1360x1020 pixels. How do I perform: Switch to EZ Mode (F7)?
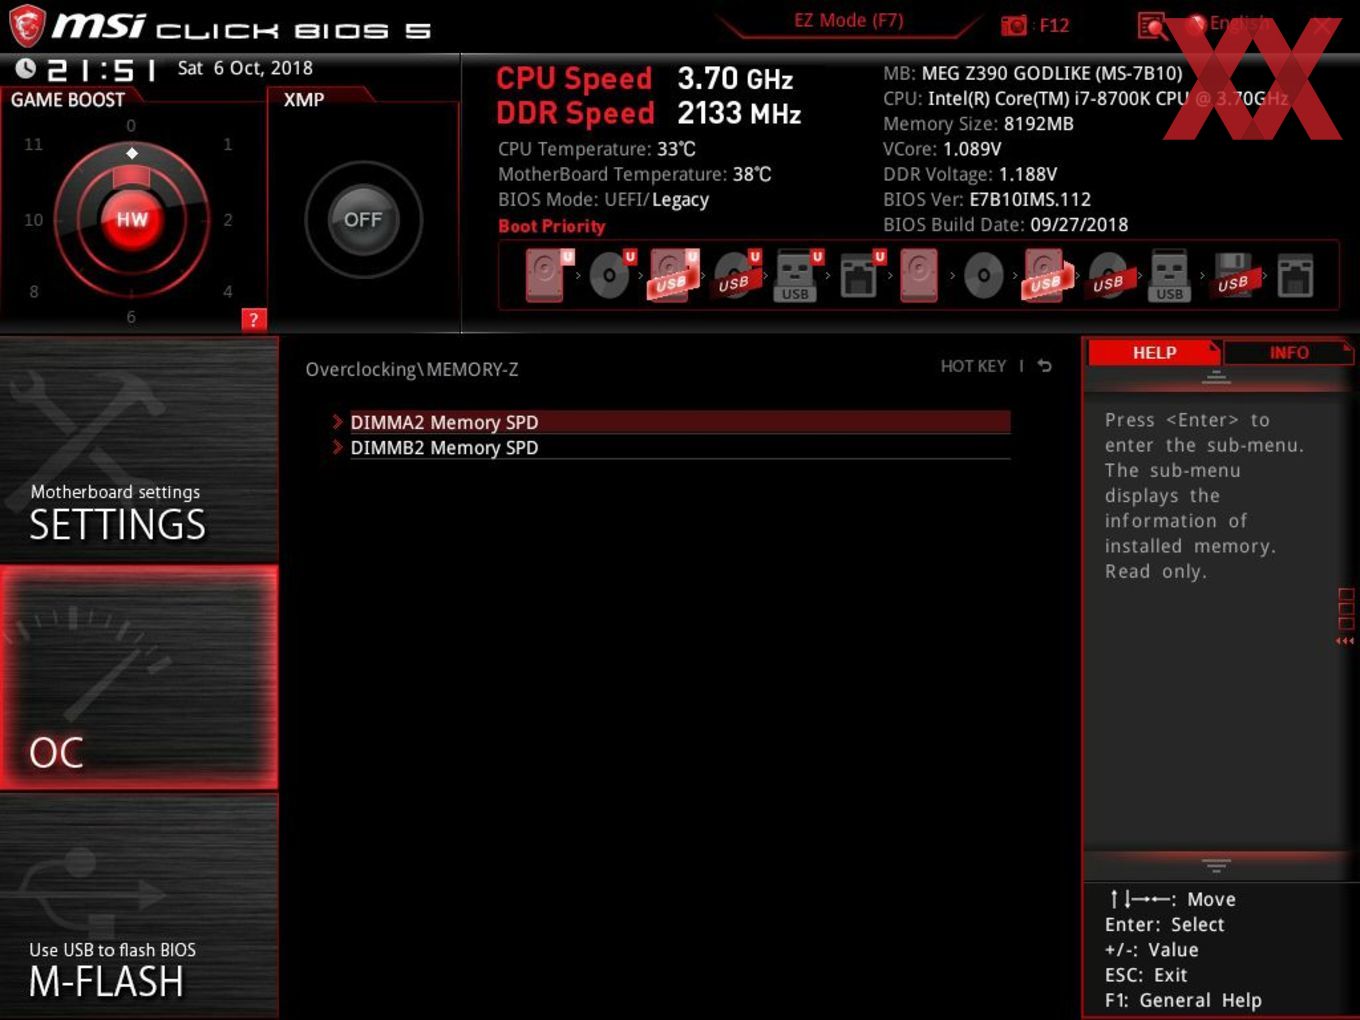(x=848, y=20)
